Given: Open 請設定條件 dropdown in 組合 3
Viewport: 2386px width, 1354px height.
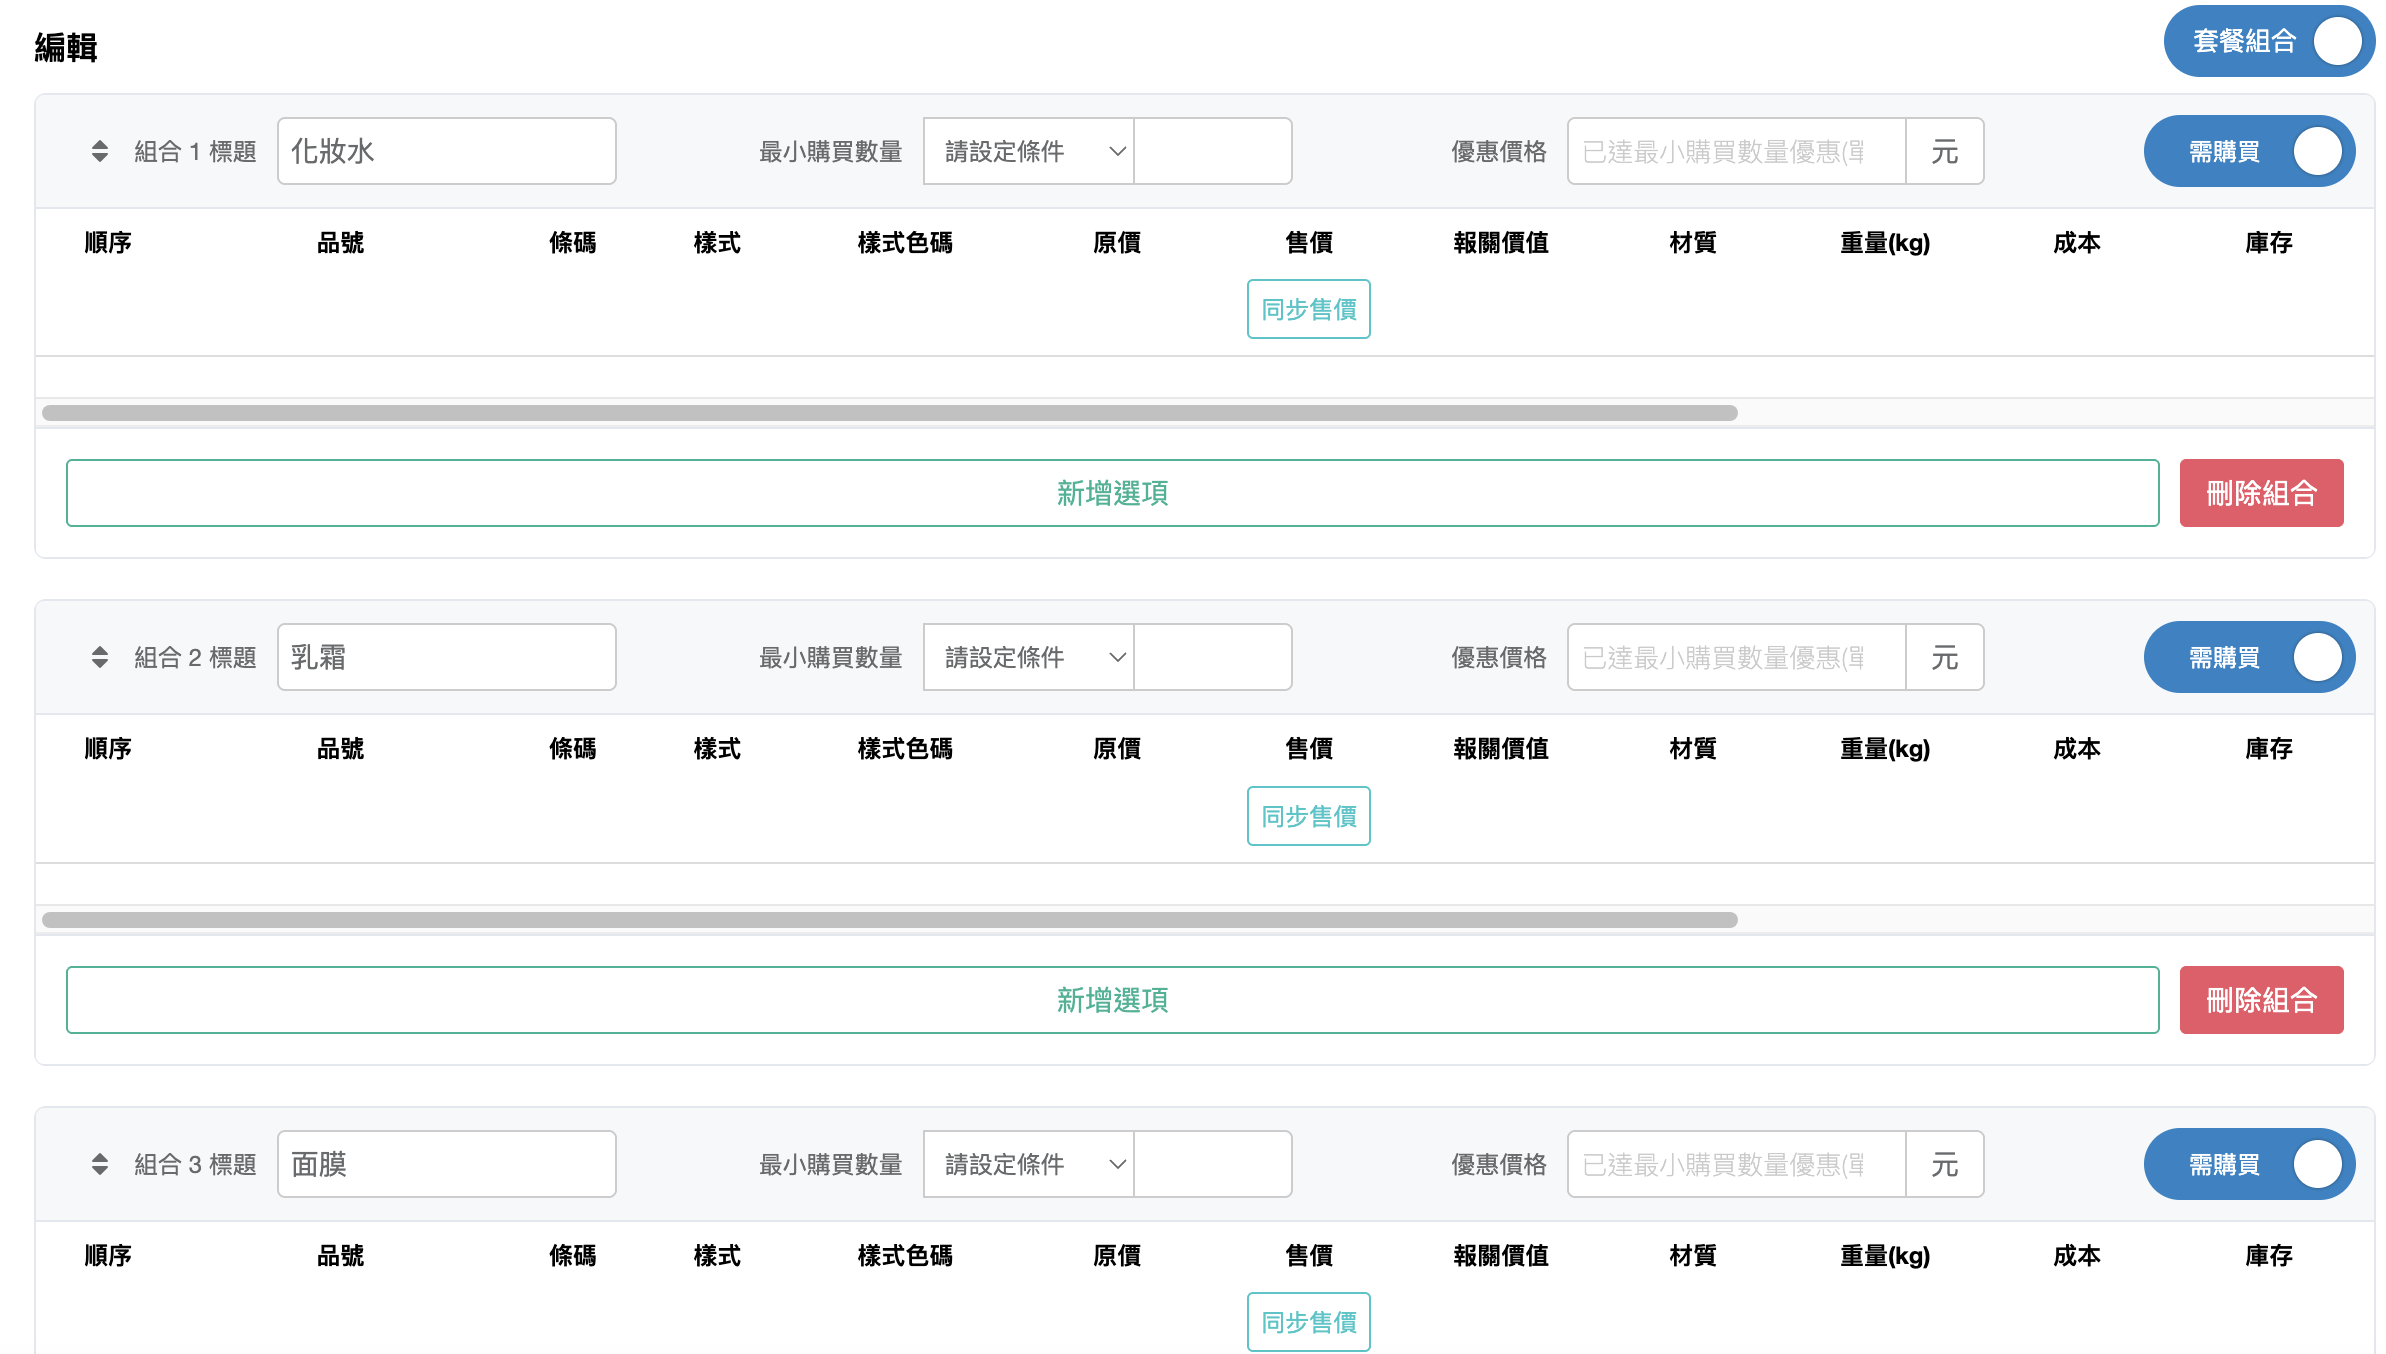Looking at the screenshot, I should pos(1028,1164).
